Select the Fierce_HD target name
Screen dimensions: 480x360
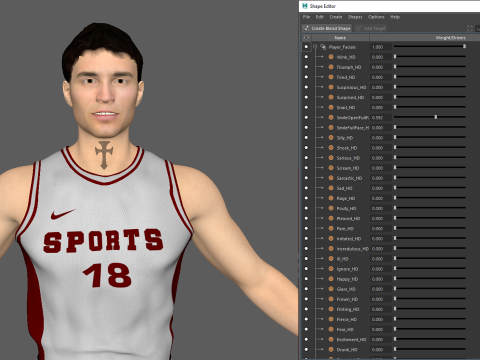tap(347, 319)
